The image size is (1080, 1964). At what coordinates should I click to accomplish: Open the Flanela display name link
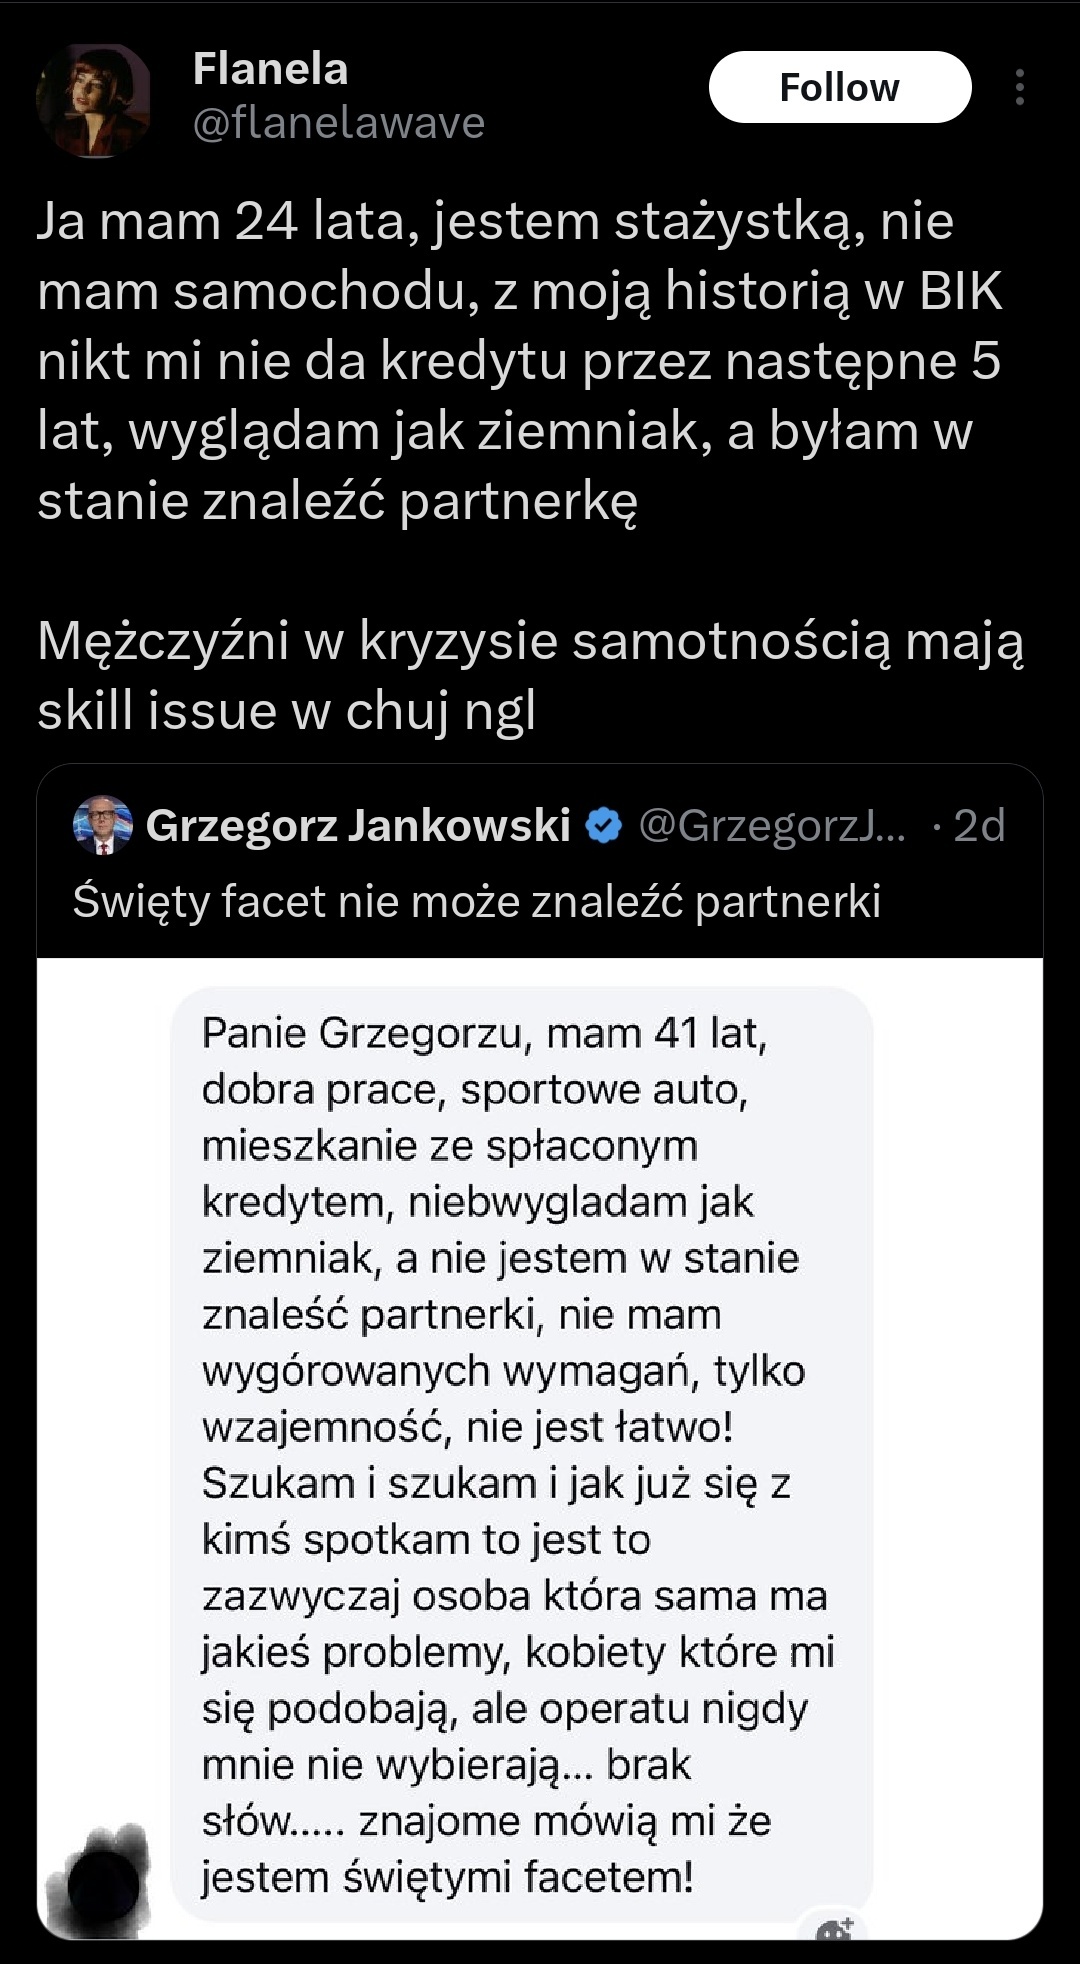270,69
